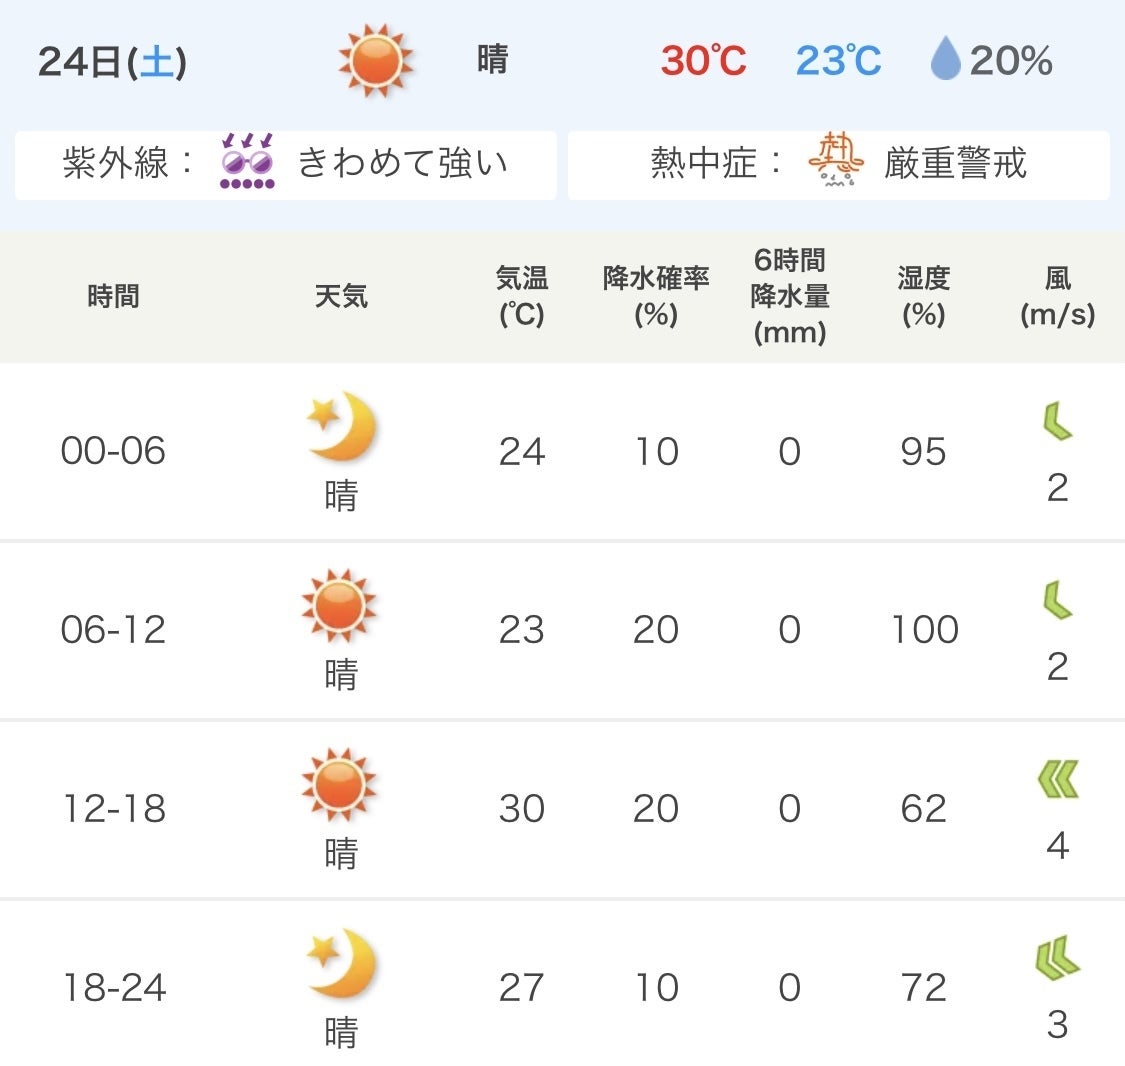Click the 100 humidity value for 06-12
Screen dimensions: 1125x1066
click(x=924, y=630)
